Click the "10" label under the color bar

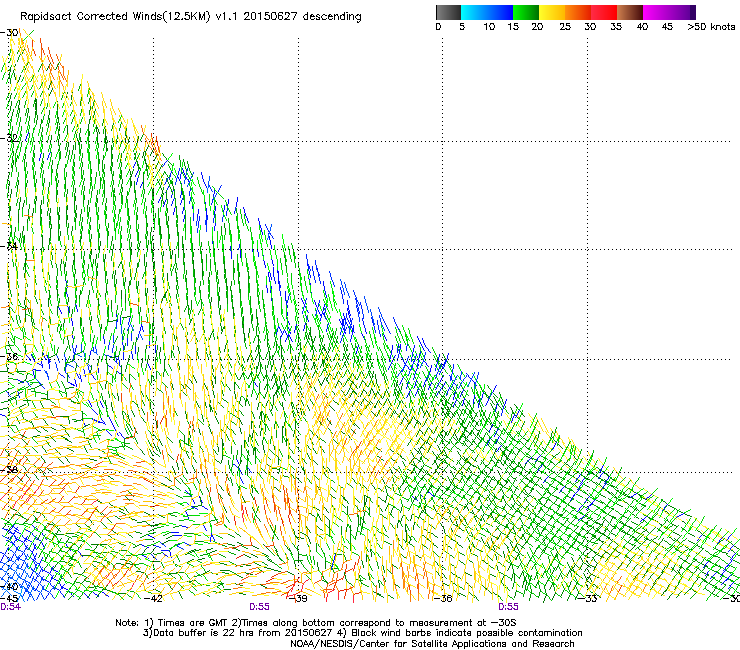pos(489,27)
